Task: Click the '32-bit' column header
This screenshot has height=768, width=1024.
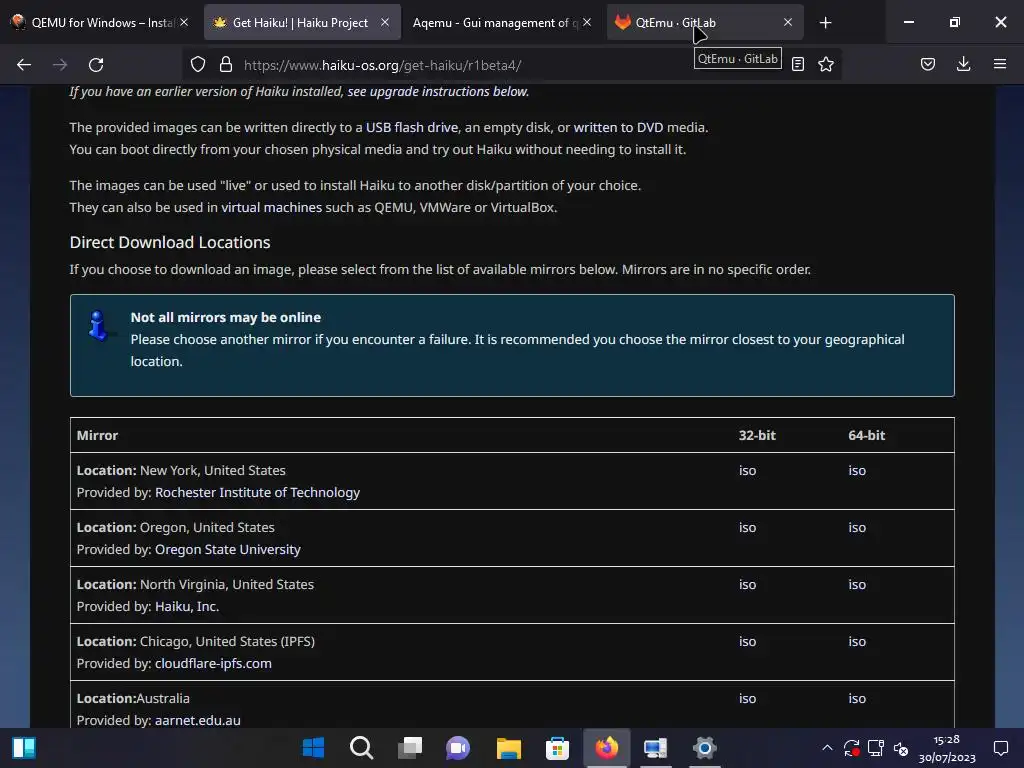Action: (x=757, y=435)
